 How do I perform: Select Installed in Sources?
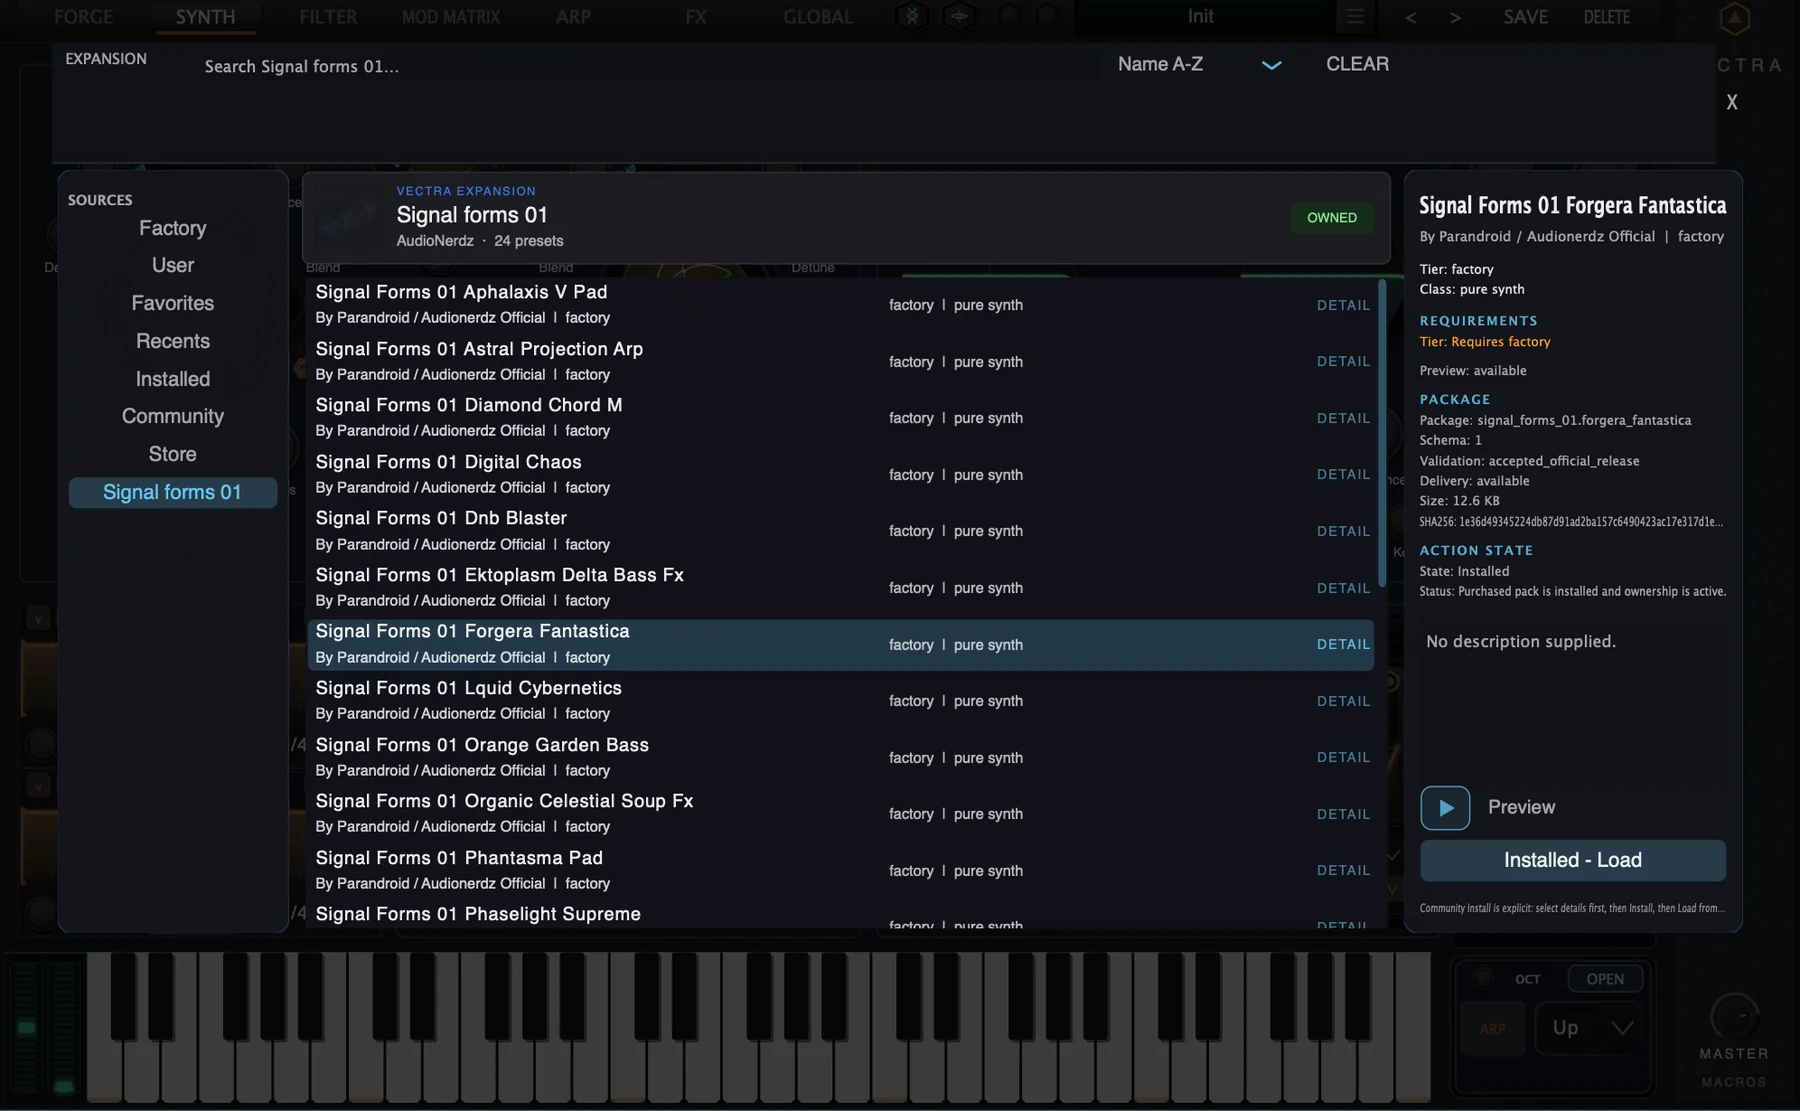(173, 379)
